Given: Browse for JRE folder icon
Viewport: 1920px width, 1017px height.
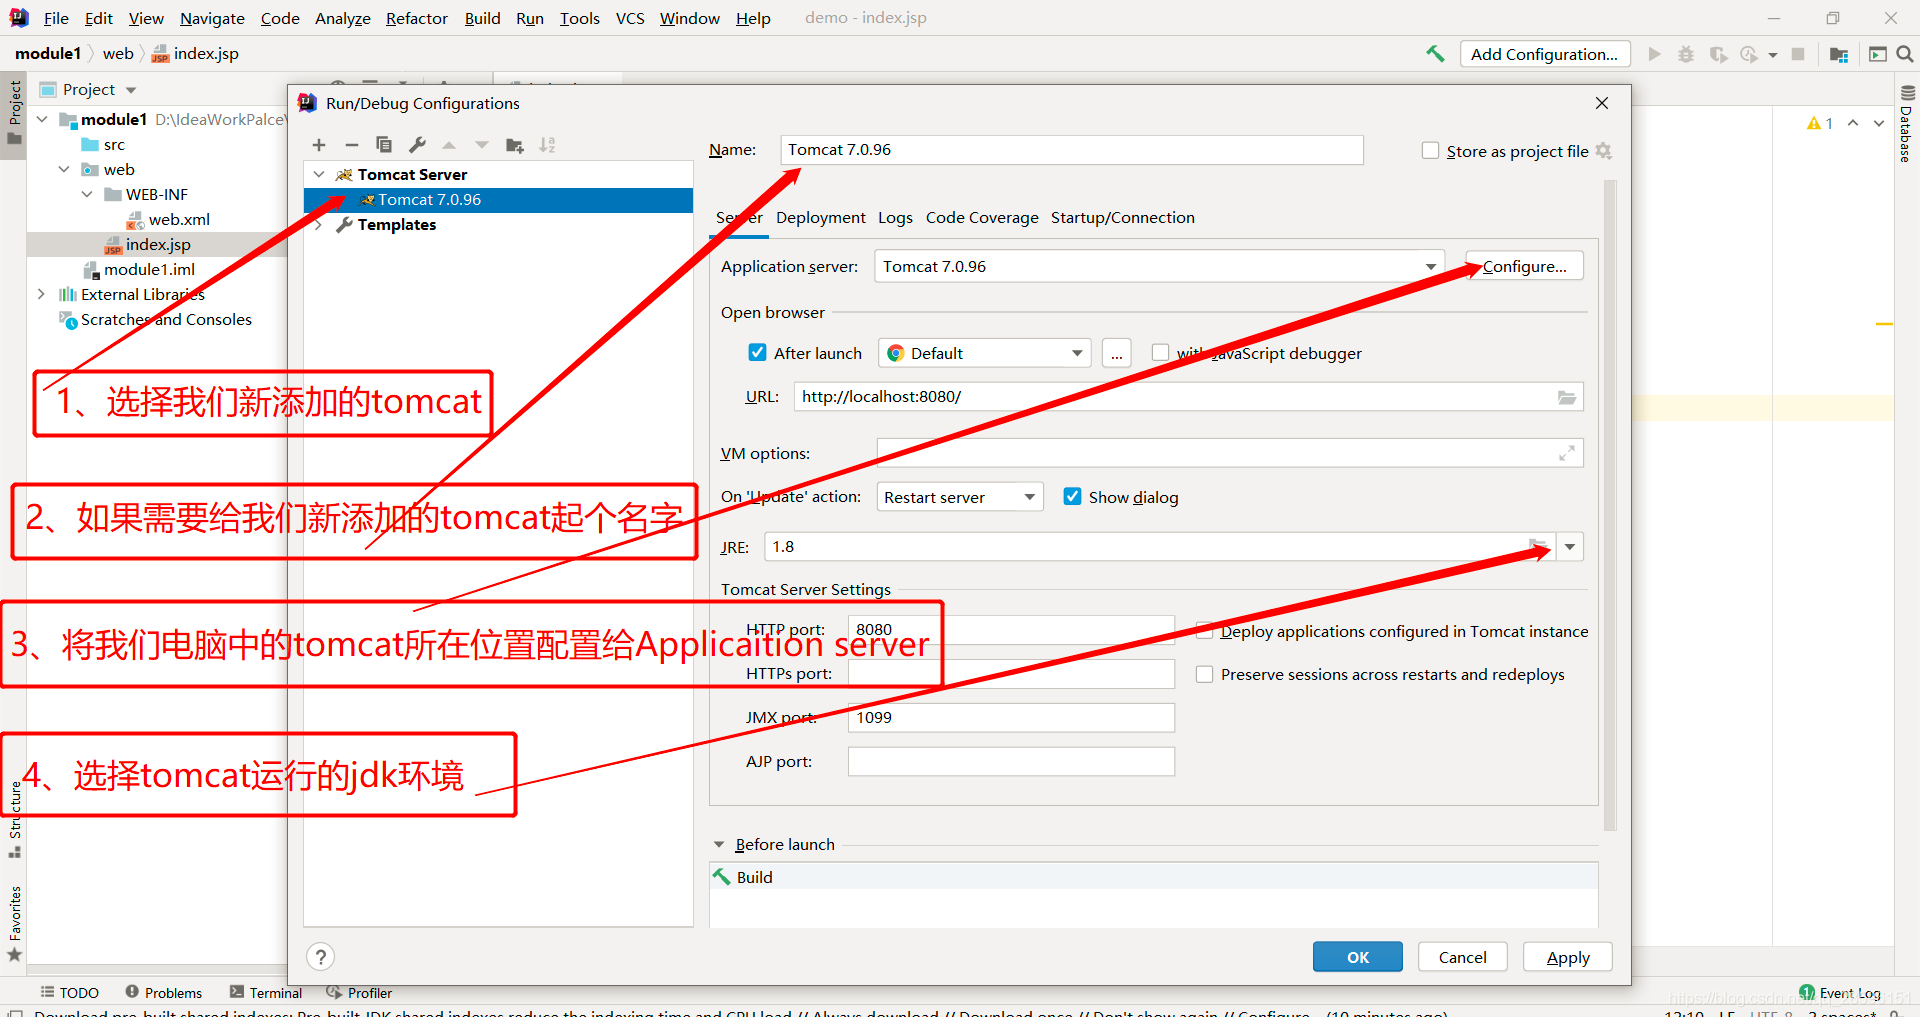Looking at the screenshot, I should [x=1539, y=546].
